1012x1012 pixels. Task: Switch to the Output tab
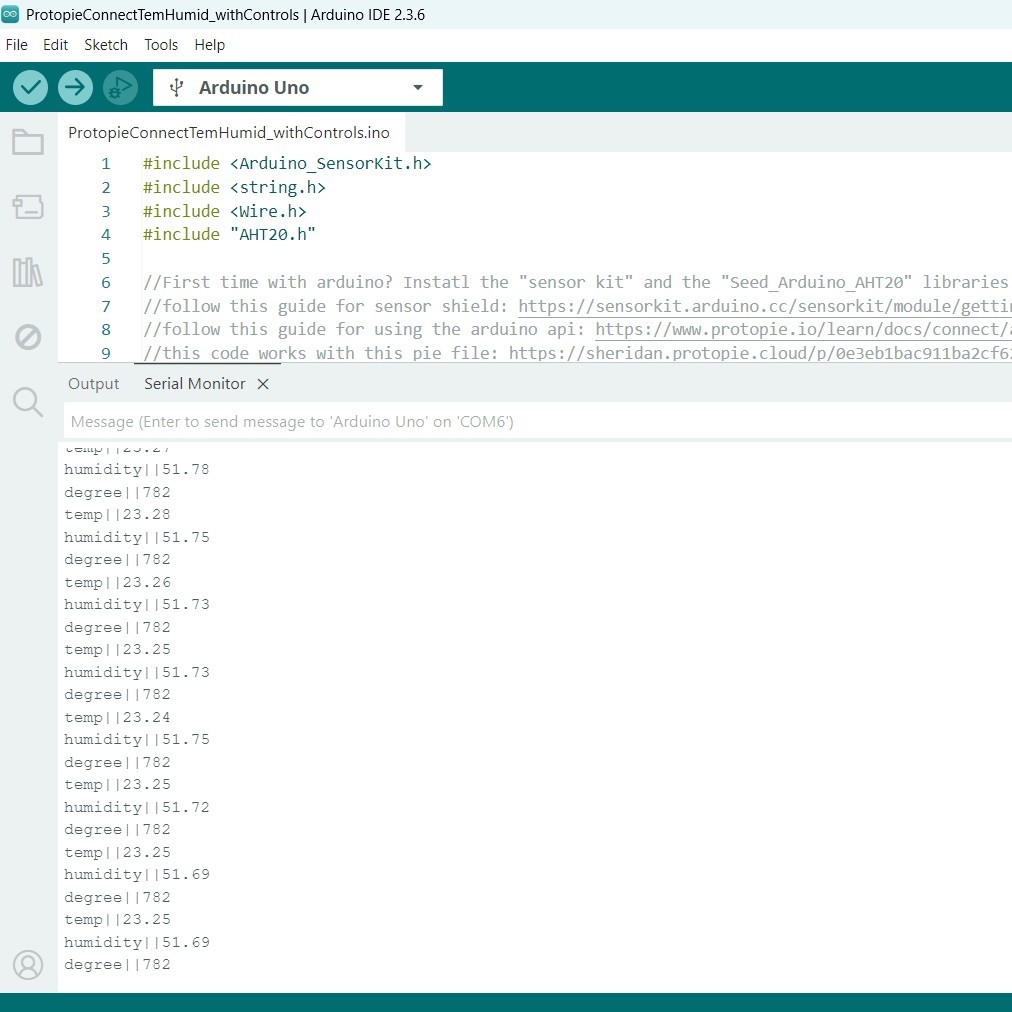click(x=93, y=383)
